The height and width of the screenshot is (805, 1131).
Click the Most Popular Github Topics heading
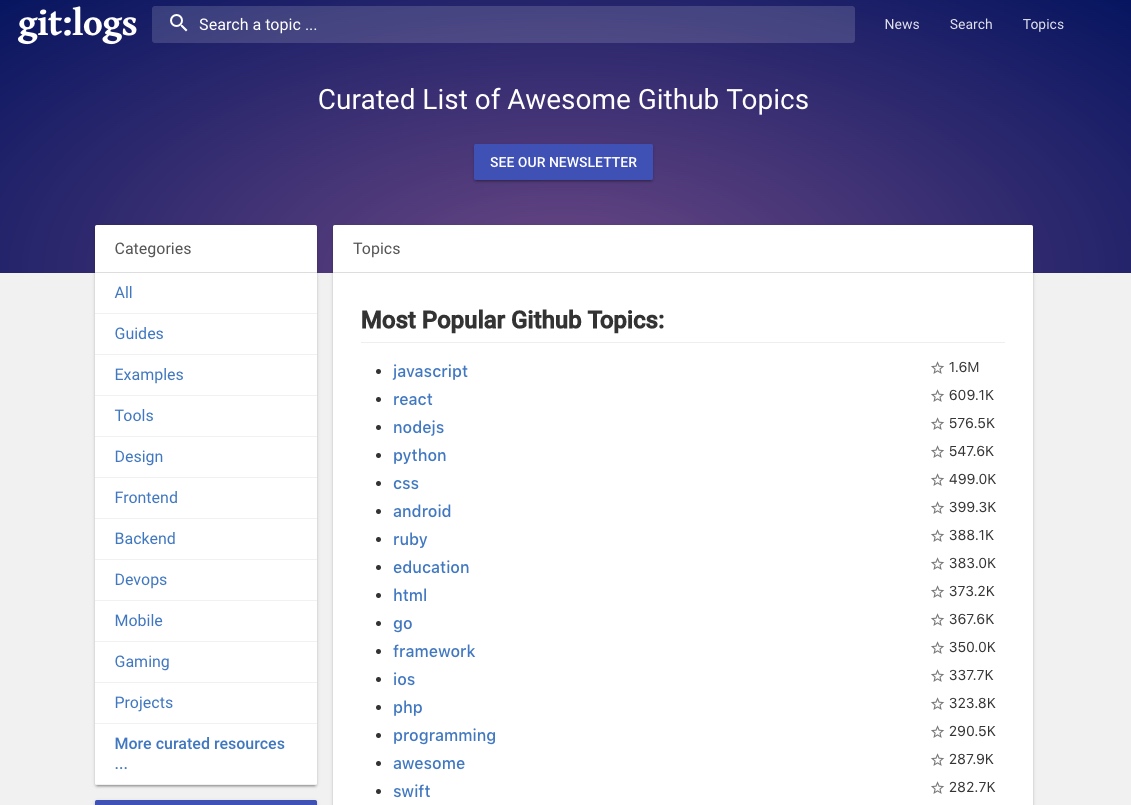tap(512, 320)
